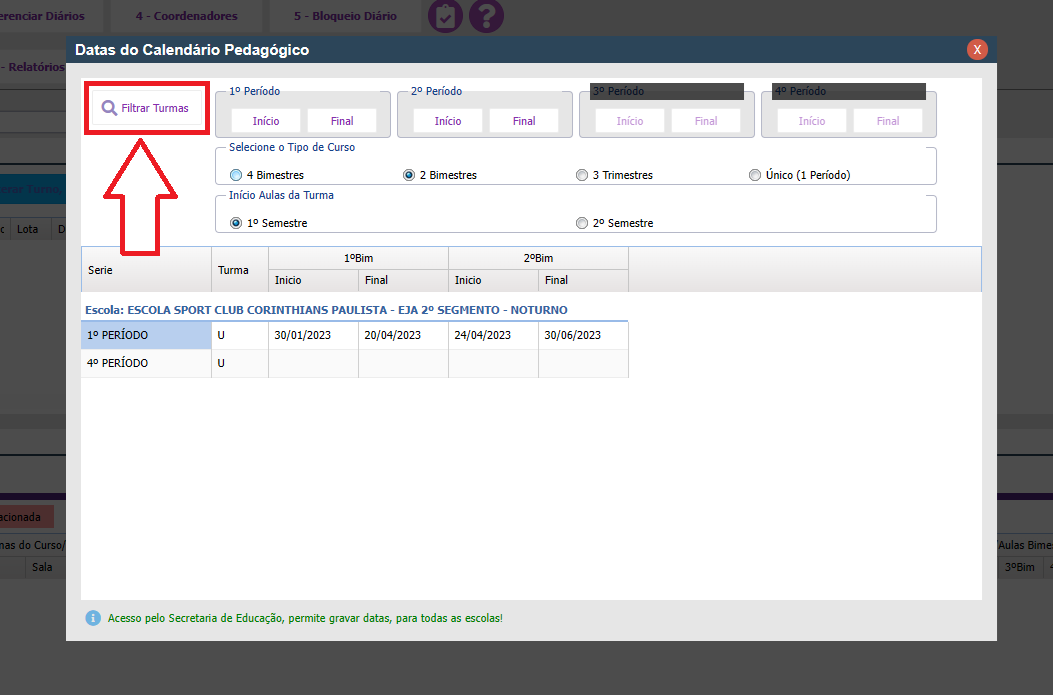This screenshot has width=1053, height=695.
Task: Click the 1ºBim start date 30/01/2023 cell
Action: [313, 335]
